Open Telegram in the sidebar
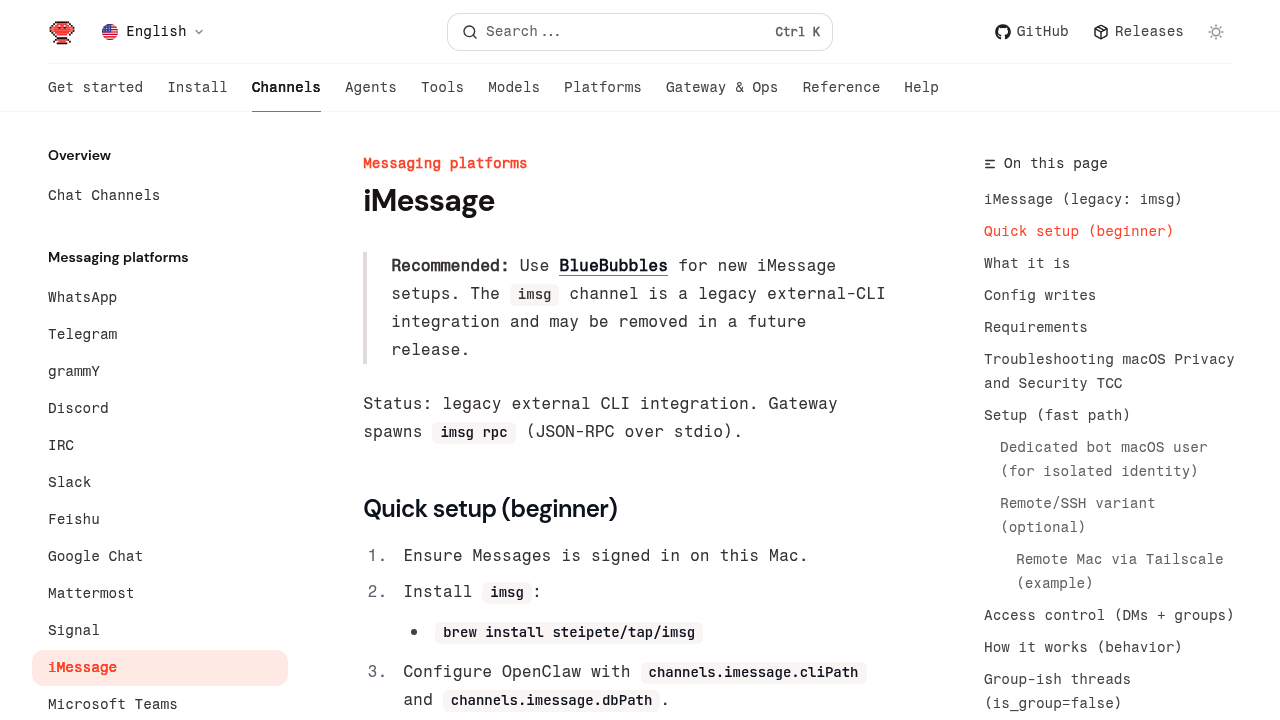 coord(82,334)
